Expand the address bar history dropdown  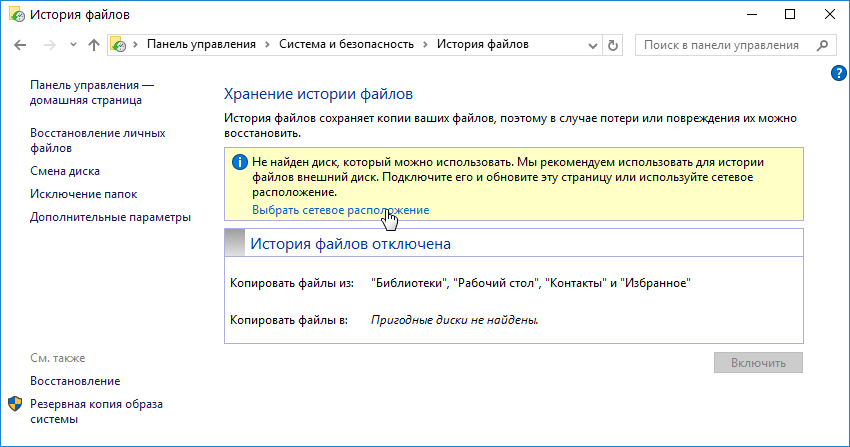point(592,45)
